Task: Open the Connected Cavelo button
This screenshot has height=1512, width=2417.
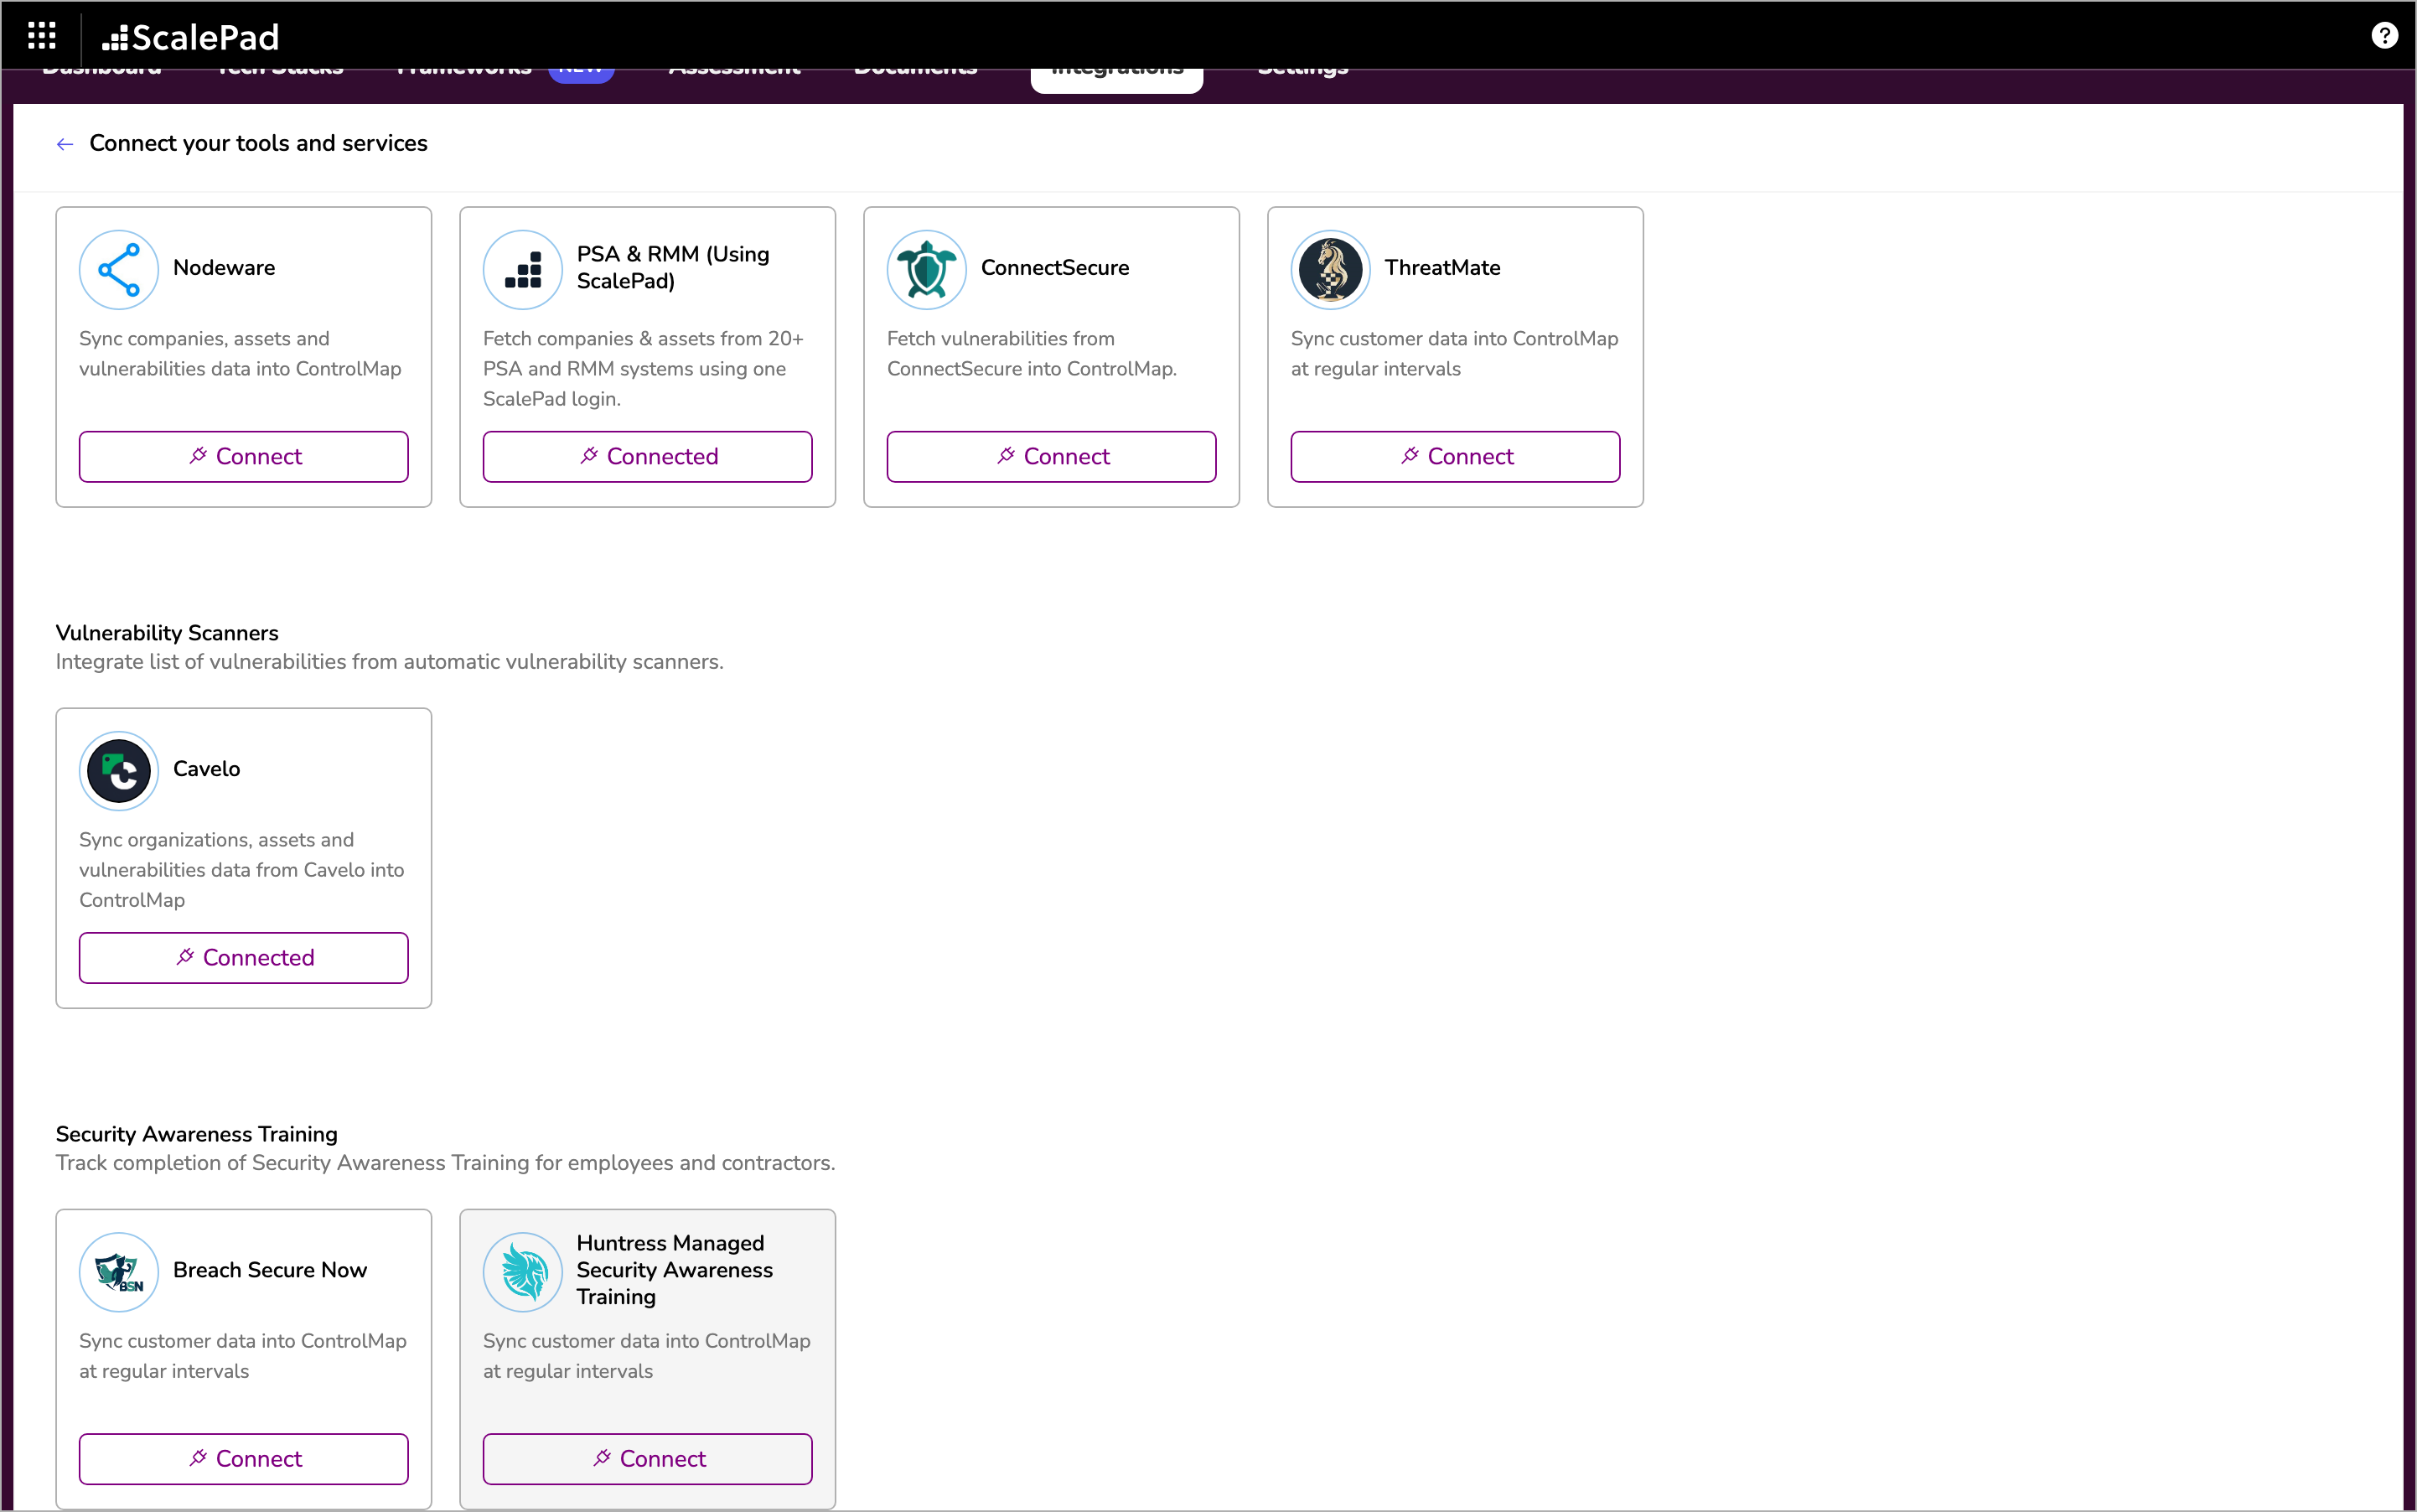Action: coord(244,957)
